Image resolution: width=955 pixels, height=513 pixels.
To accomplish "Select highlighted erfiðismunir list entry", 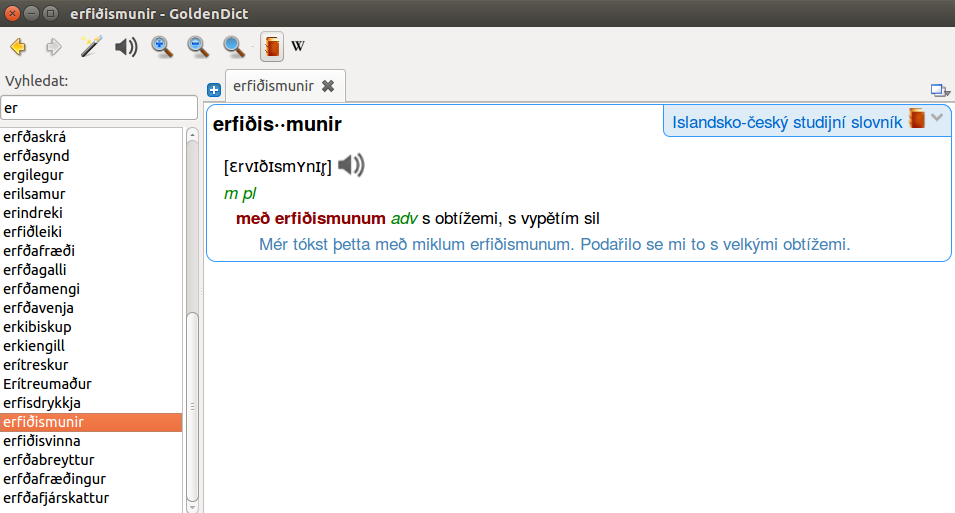I will [91, 422].
